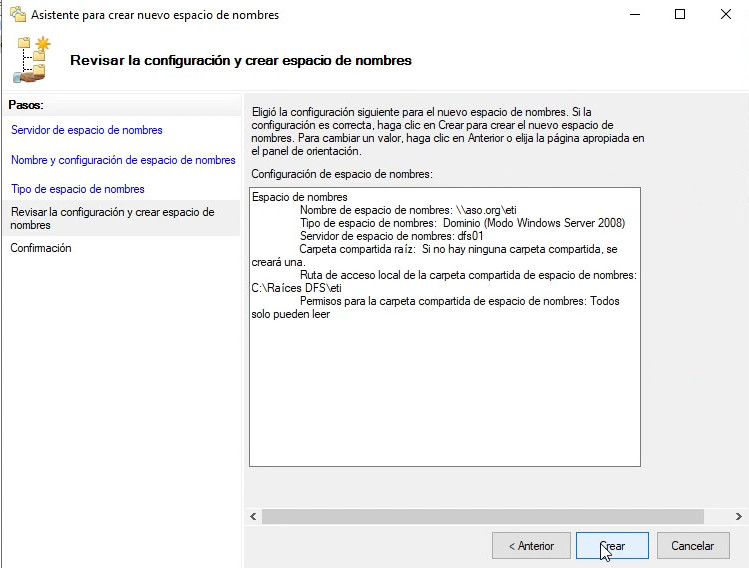Go to Servidor de espacio de nombres step
The image size is (749, 568).
click(x=86, y=130)
